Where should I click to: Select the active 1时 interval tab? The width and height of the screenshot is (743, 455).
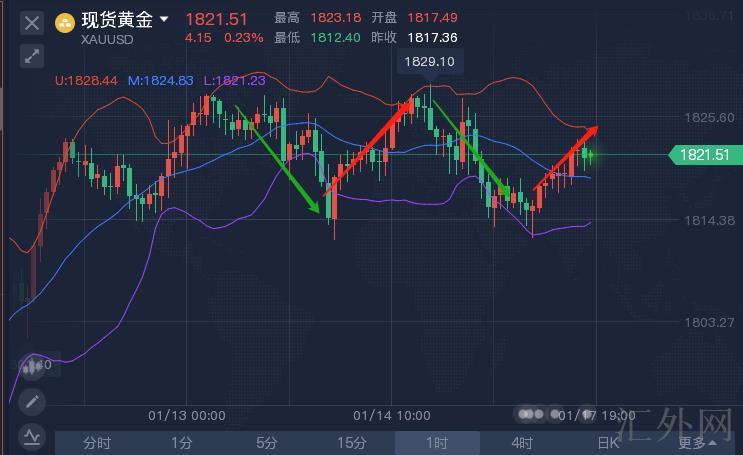pyautogui.click(x=436, y=443)
